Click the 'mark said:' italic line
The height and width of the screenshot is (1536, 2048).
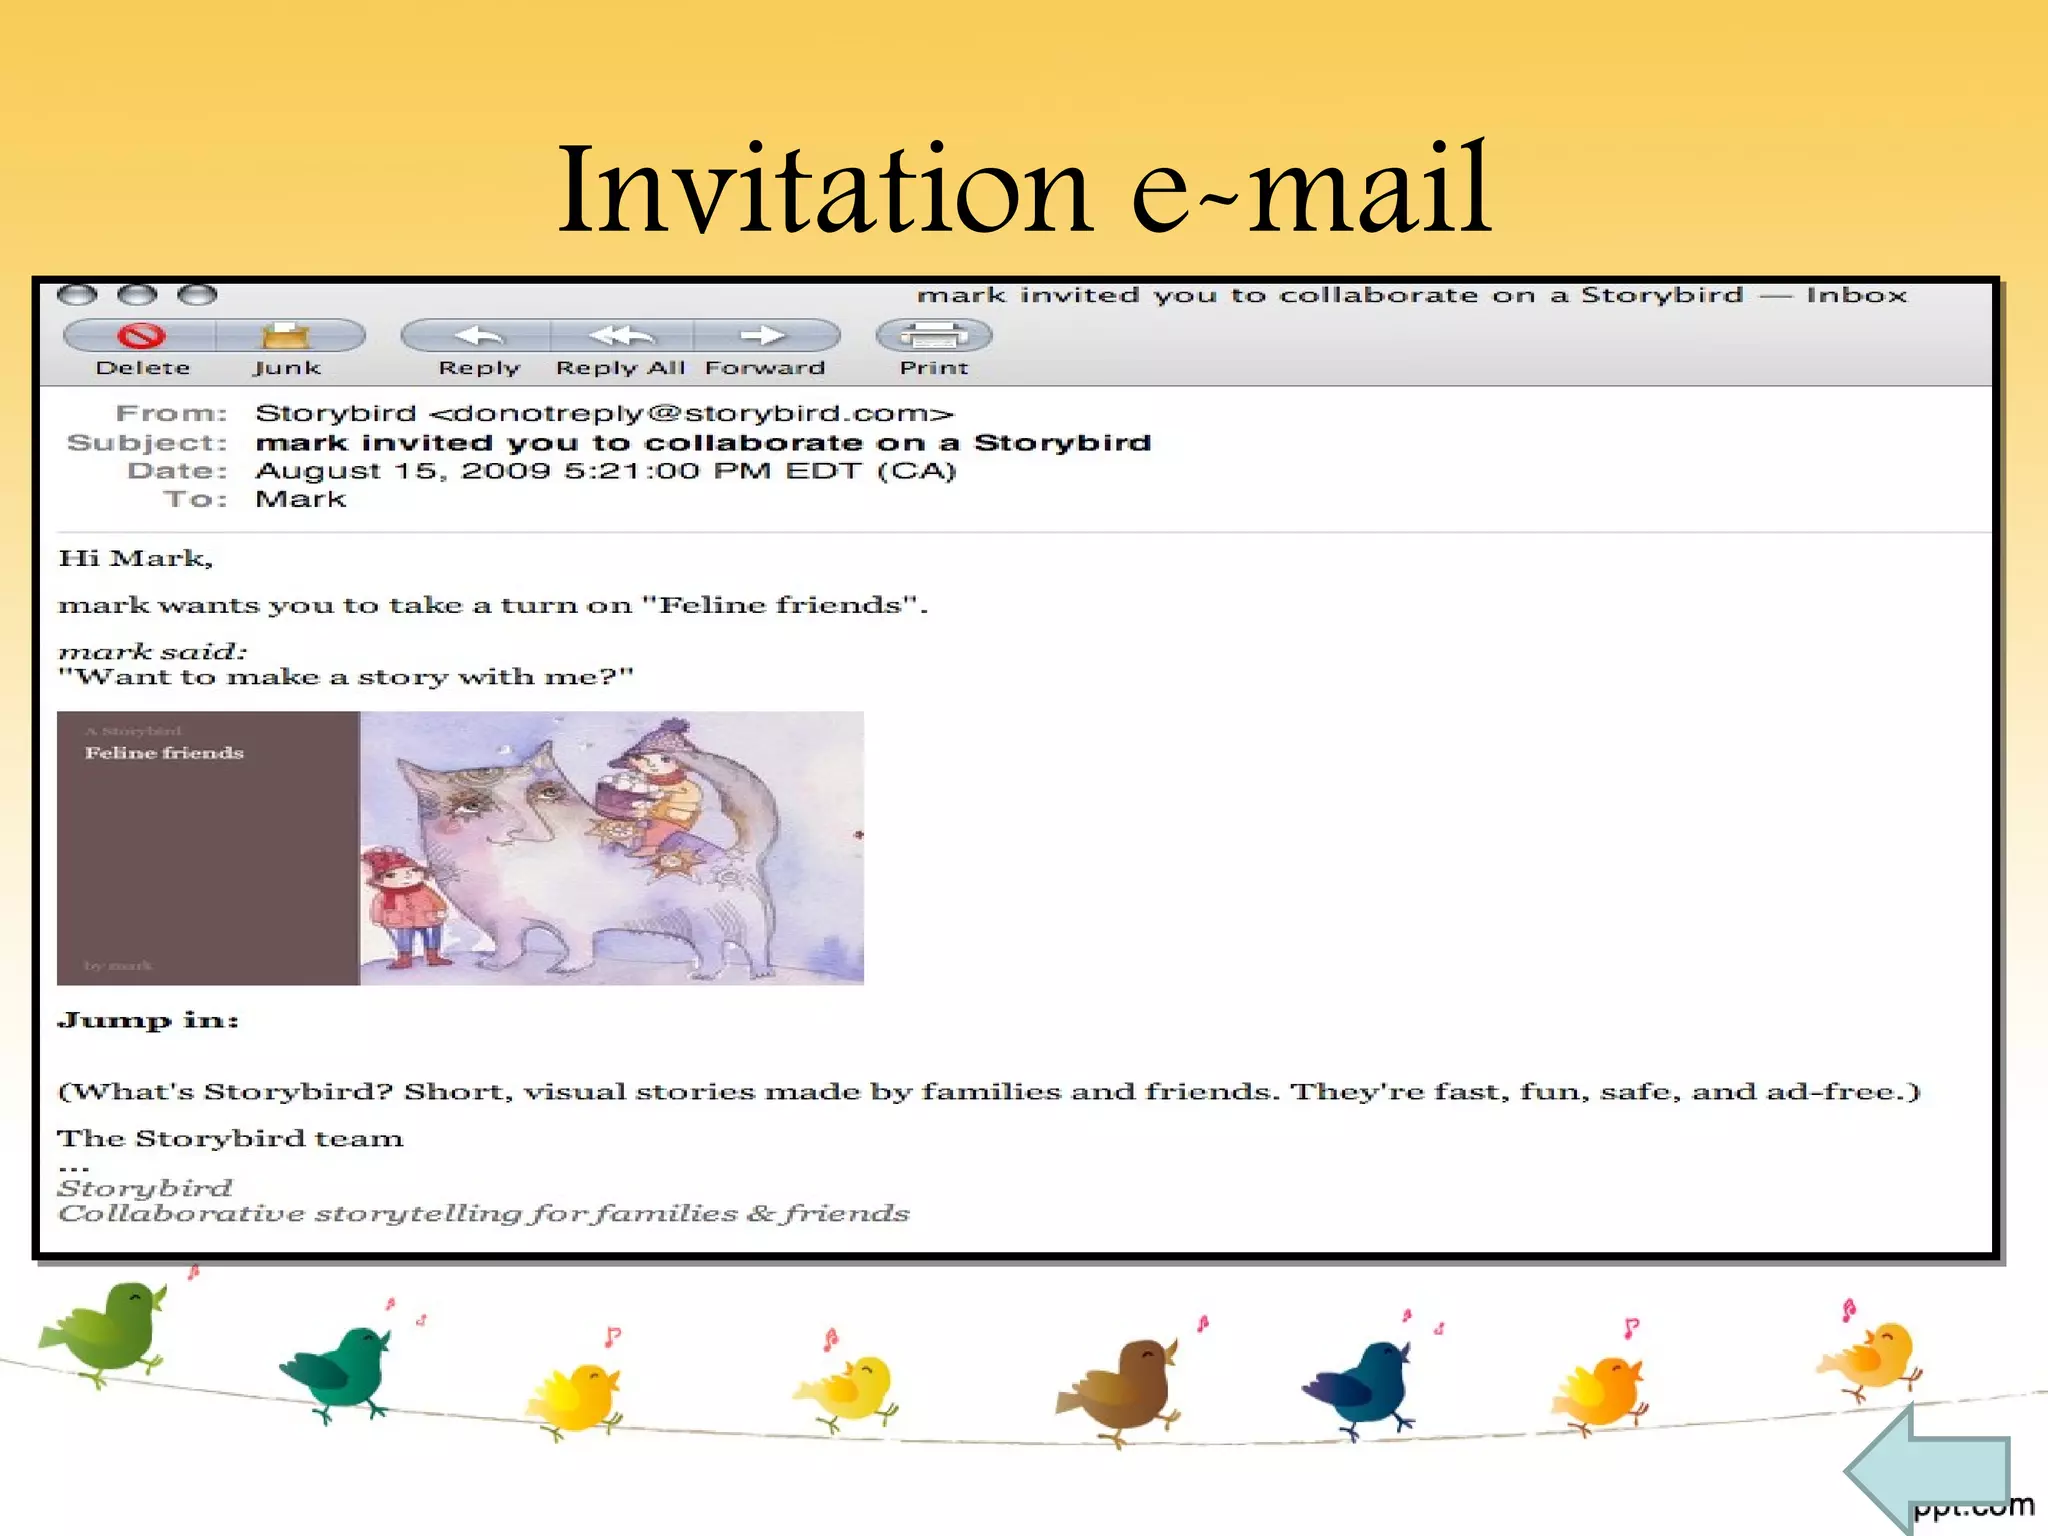(152, 652)
